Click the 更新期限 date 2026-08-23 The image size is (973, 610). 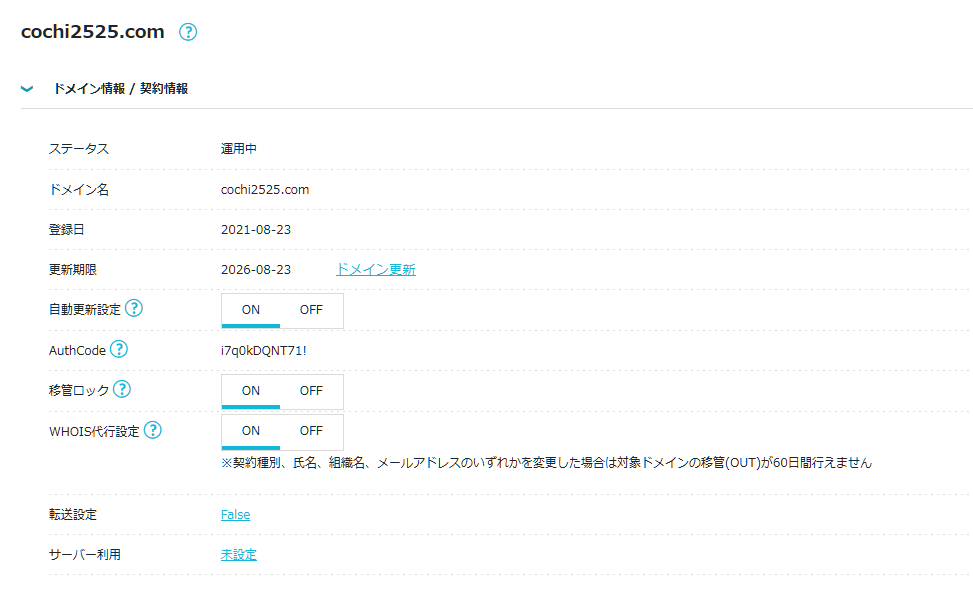click(x=256, y=270)
